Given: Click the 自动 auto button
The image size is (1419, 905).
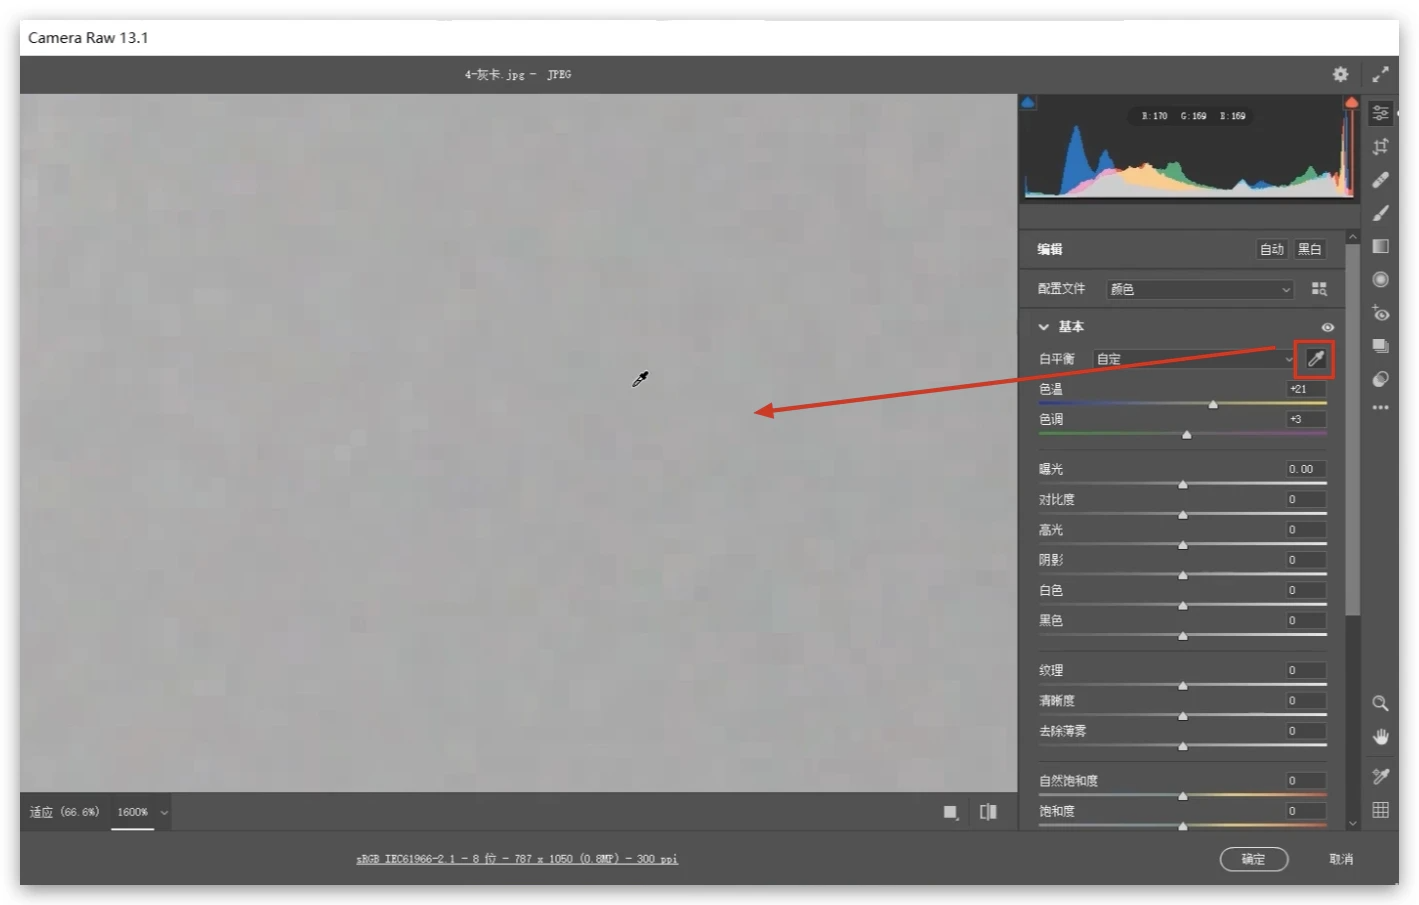Looking at the screenshot, I should tap(1271, 249).
